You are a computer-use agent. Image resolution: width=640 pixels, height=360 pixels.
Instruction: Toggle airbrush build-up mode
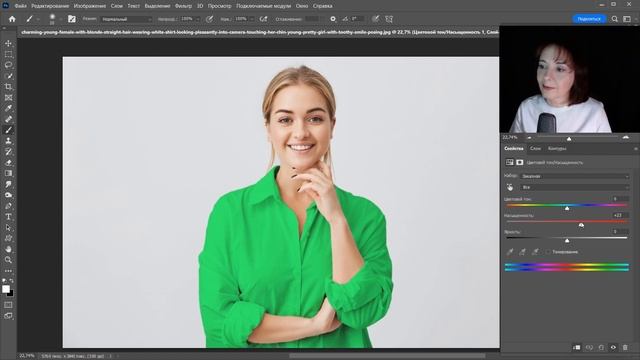coord(263,19)
